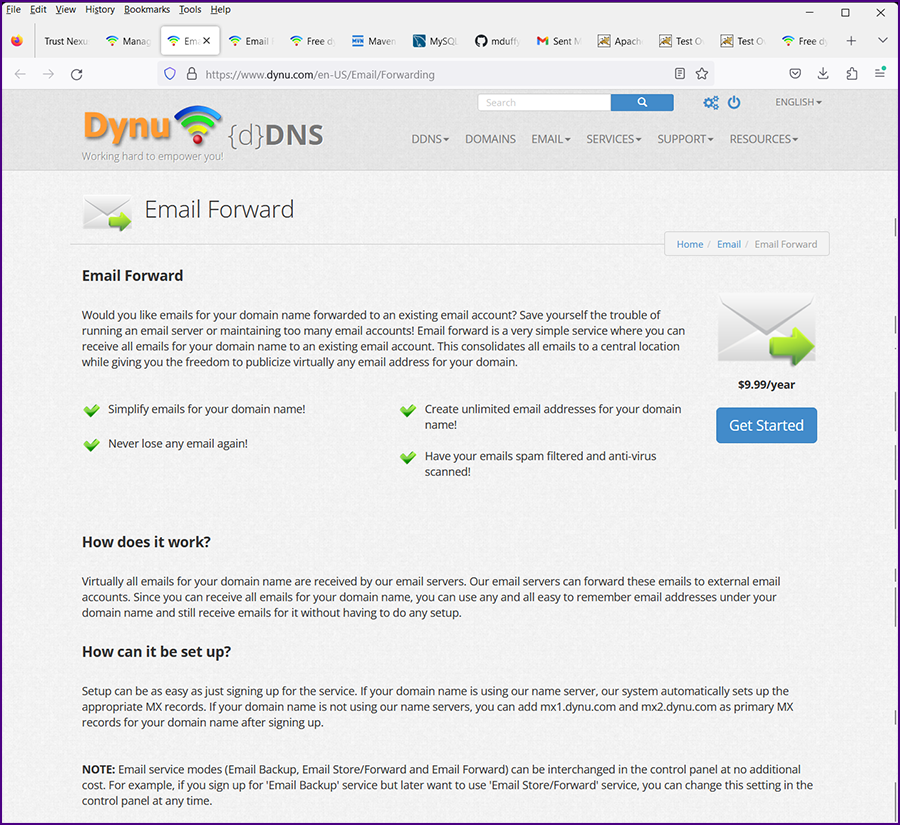900x825 pixels.
Task: Click the Get Started button
Action: coord(766,425)
